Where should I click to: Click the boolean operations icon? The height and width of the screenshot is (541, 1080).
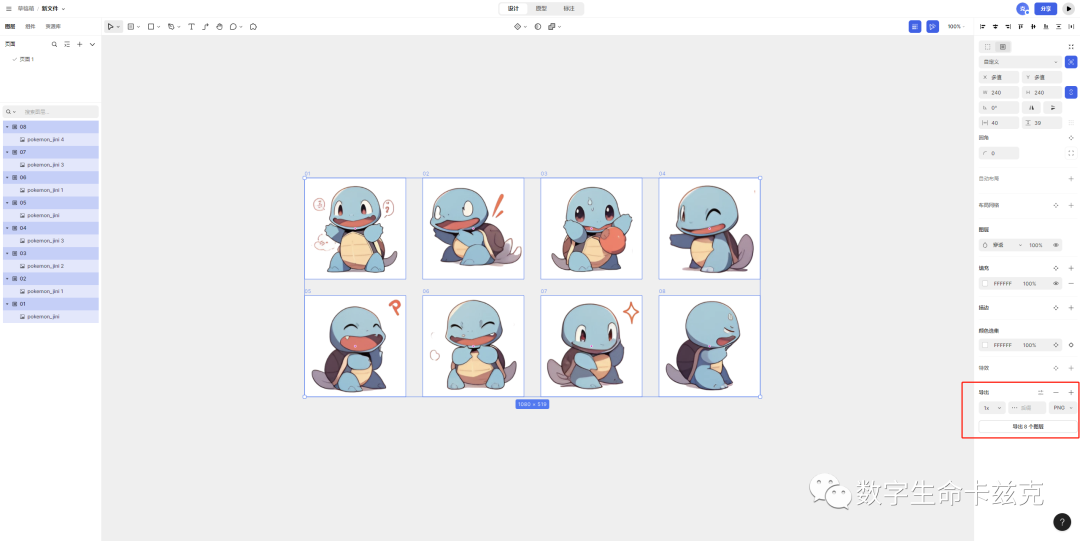[x=552, y=27]
